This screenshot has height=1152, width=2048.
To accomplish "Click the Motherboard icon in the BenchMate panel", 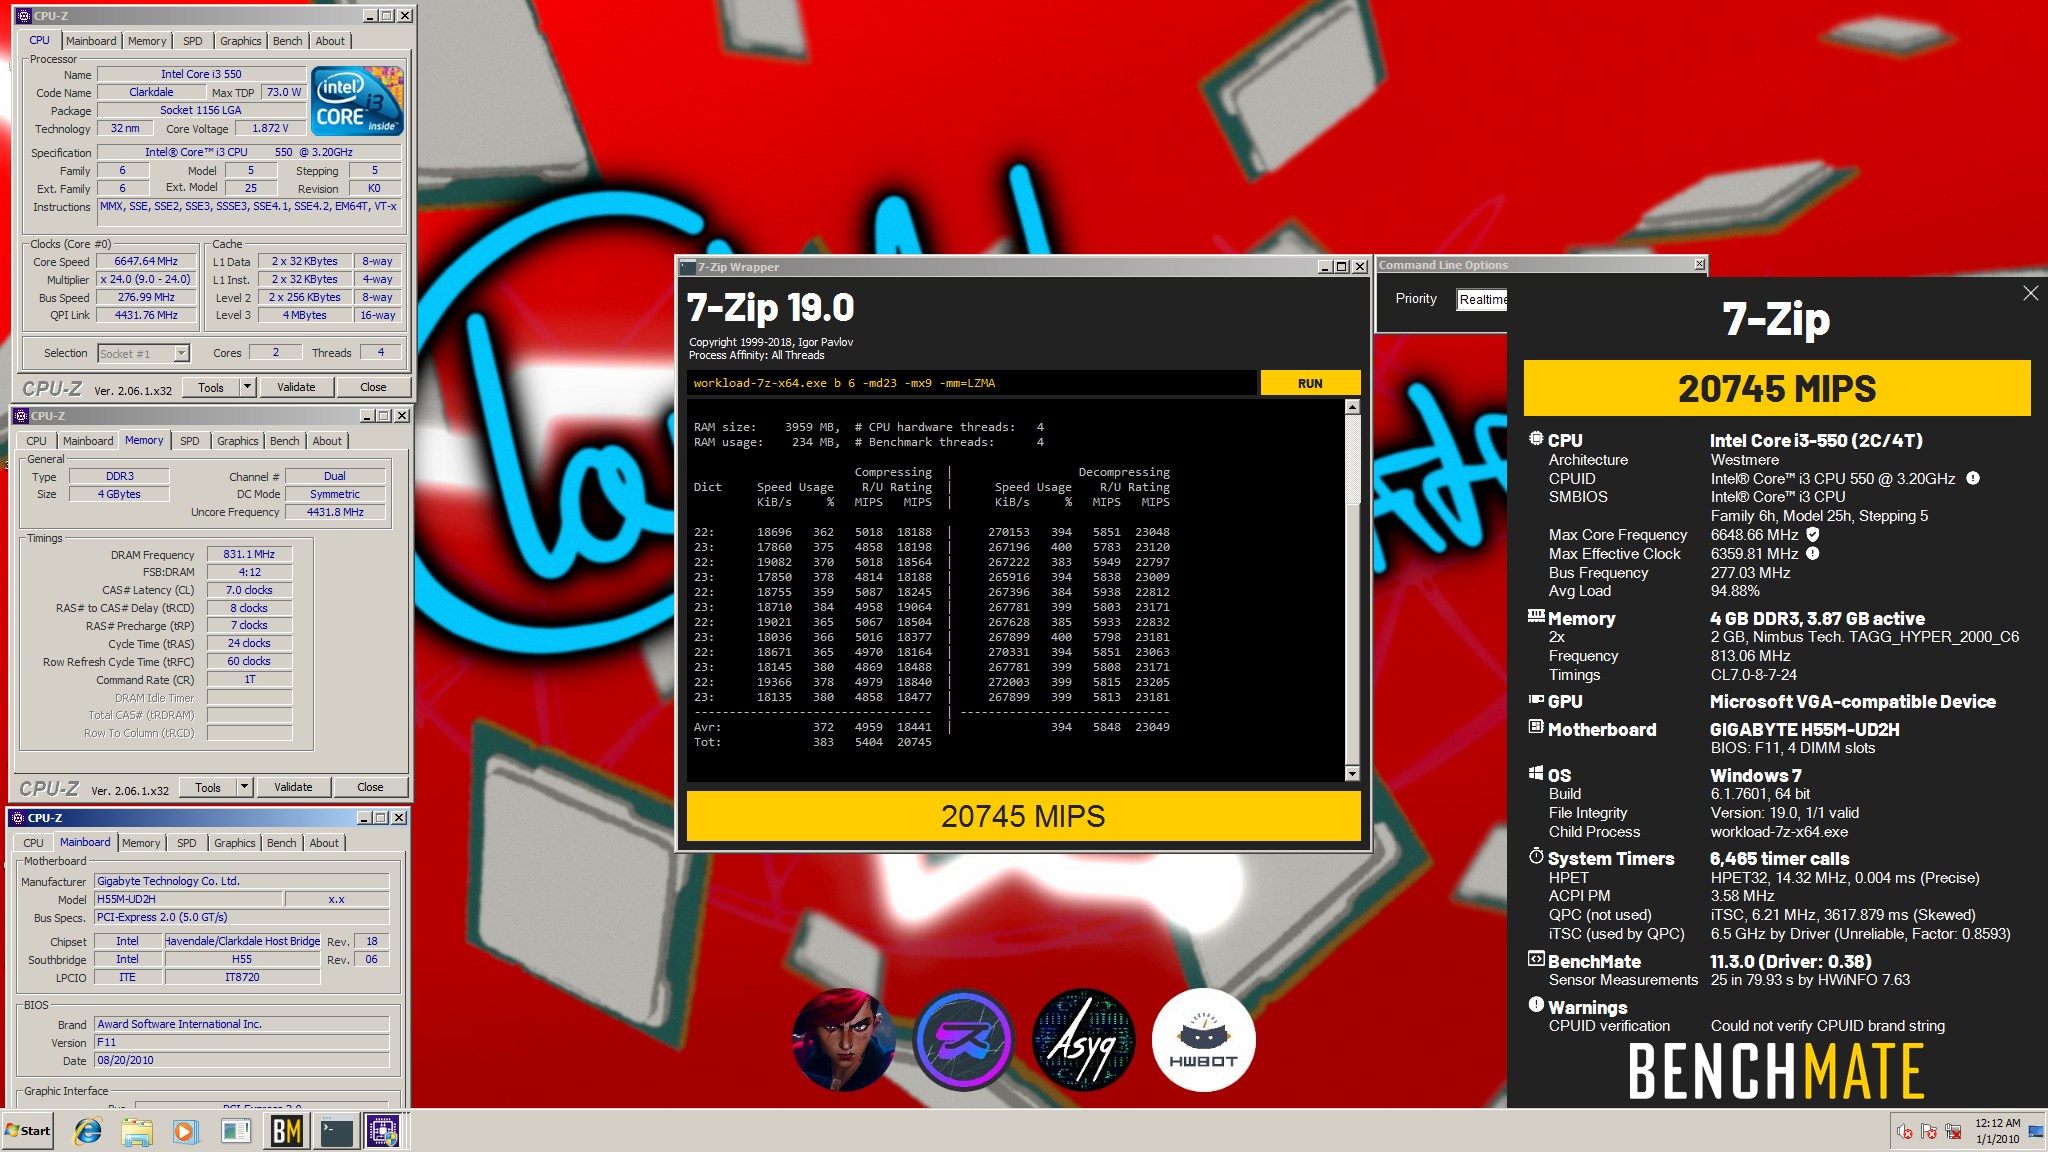I will 1536,727.
